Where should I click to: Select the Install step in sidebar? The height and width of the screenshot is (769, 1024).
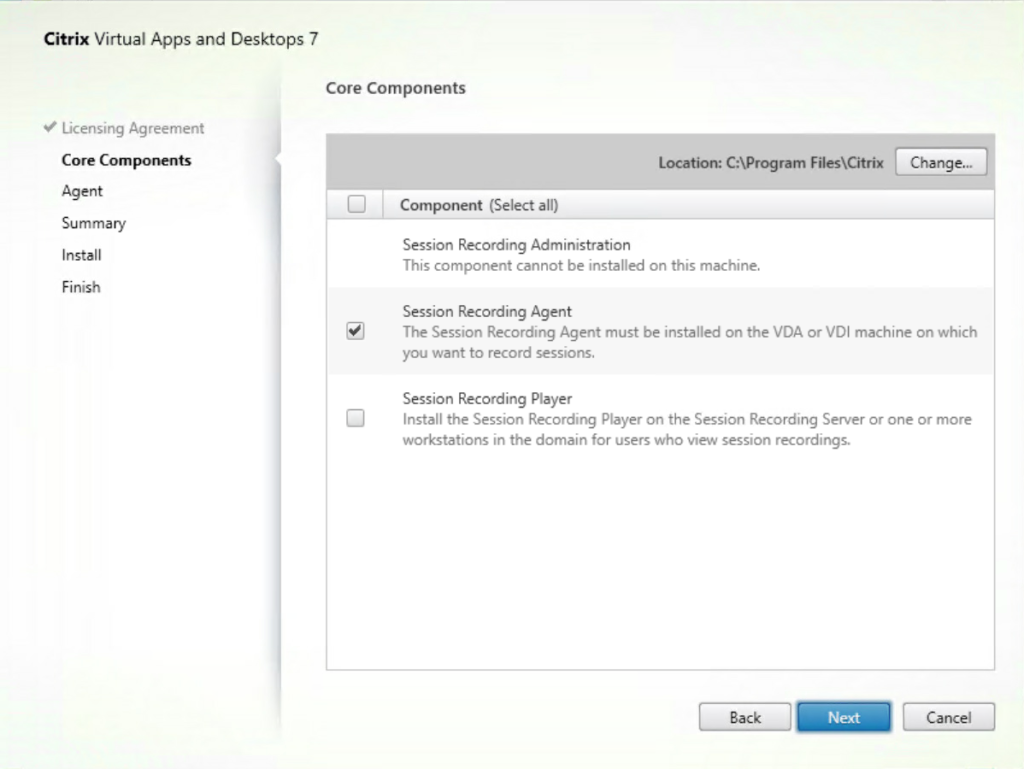click(x=82, y=255)
